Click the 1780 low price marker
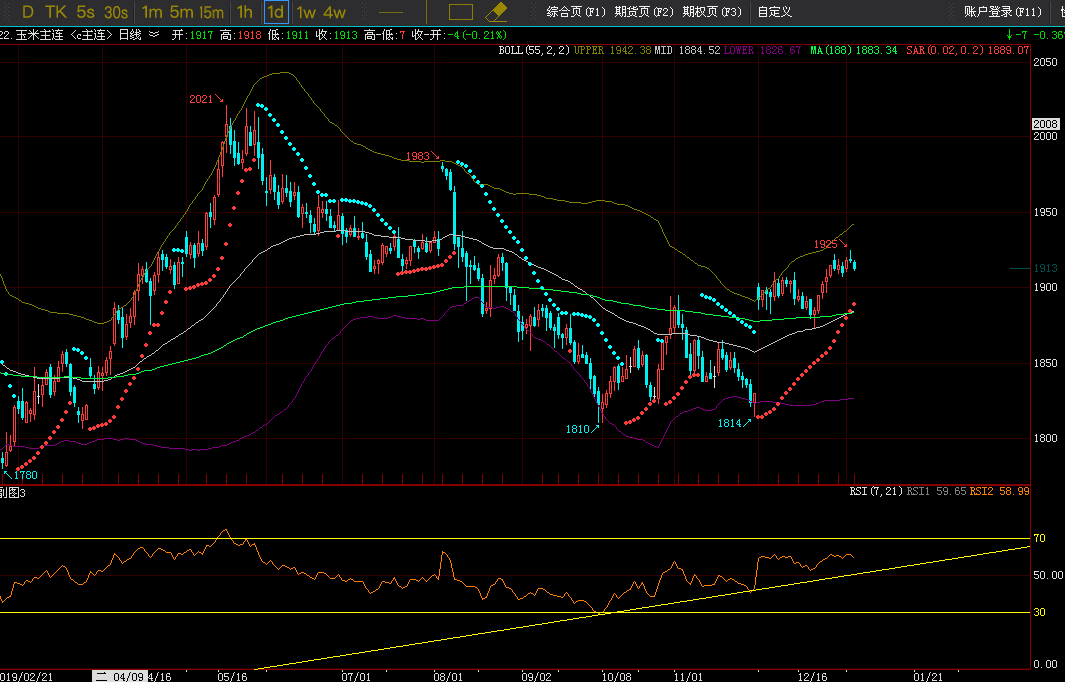The image size is (1065, 682). point(26,475)
